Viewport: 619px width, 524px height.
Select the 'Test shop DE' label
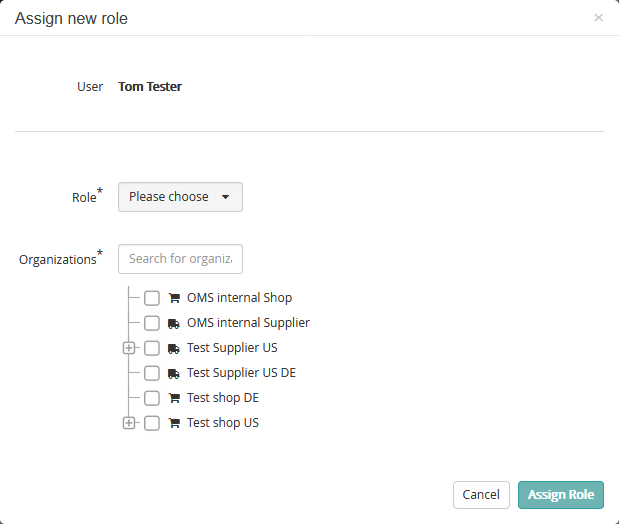223,398
